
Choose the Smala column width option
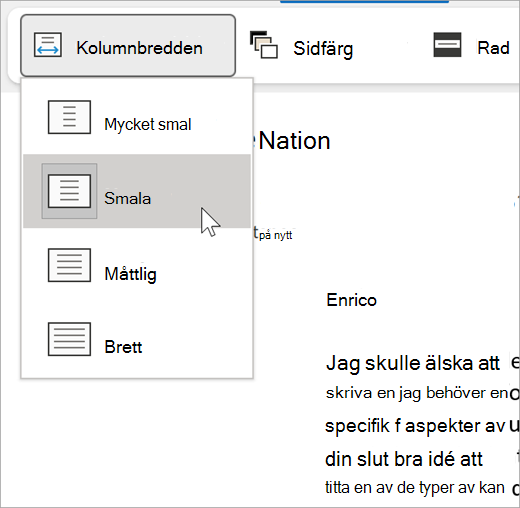(x=137, y=191)
